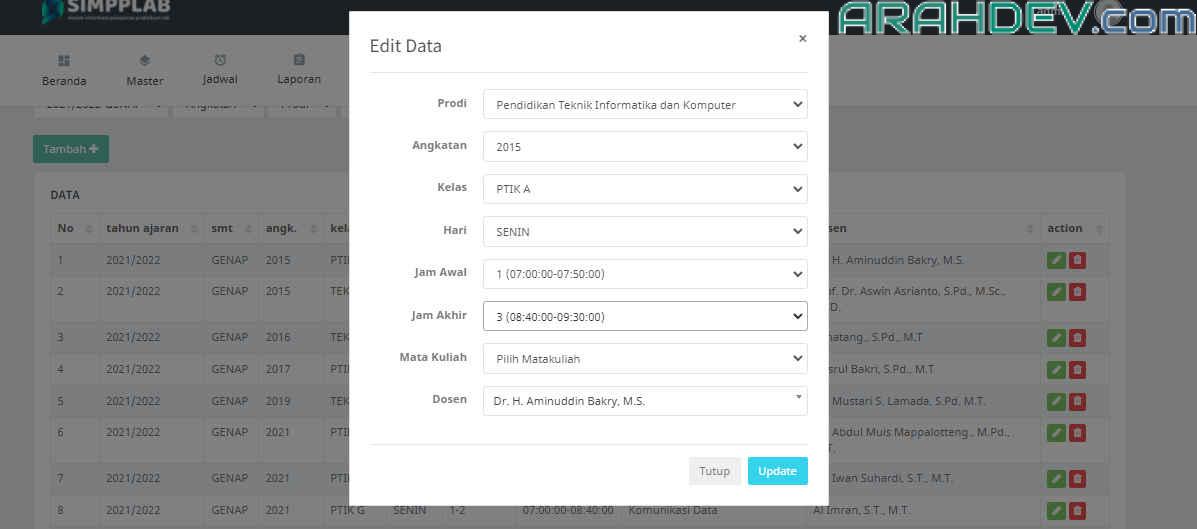Click the green edit icon in row 7
1197x529 pixels.
(x=1056, y=478)
